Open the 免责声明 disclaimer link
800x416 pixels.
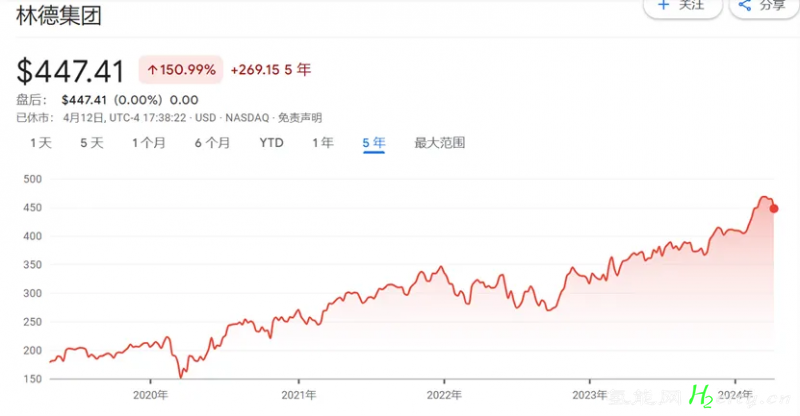coord(300,118)
